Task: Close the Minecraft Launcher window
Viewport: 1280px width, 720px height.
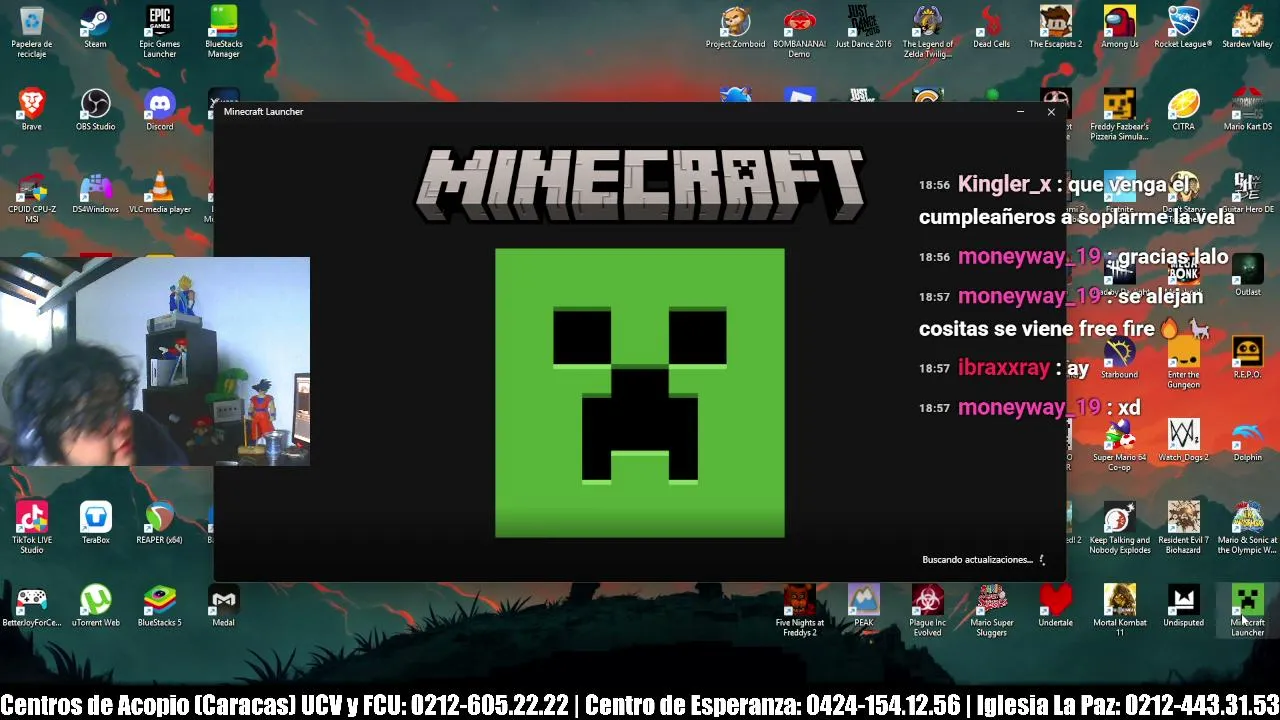Action: [x=1051, y=112]
